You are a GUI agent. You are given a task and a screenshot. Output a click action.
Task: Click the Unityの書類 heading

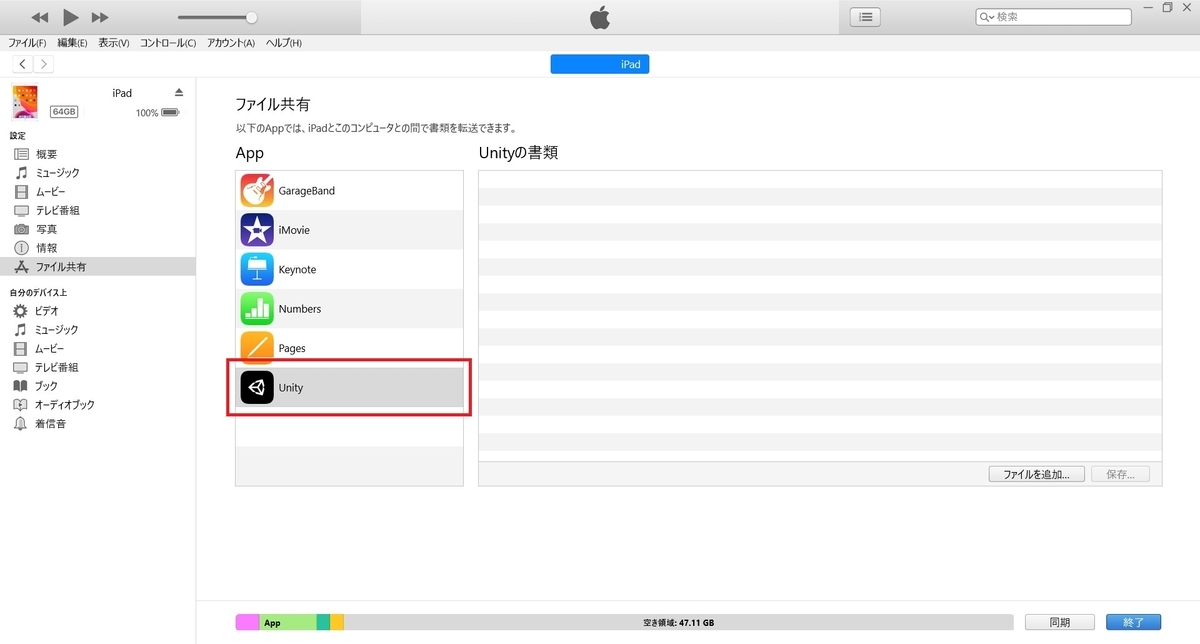pyautogui.click(x=518, y=154)
